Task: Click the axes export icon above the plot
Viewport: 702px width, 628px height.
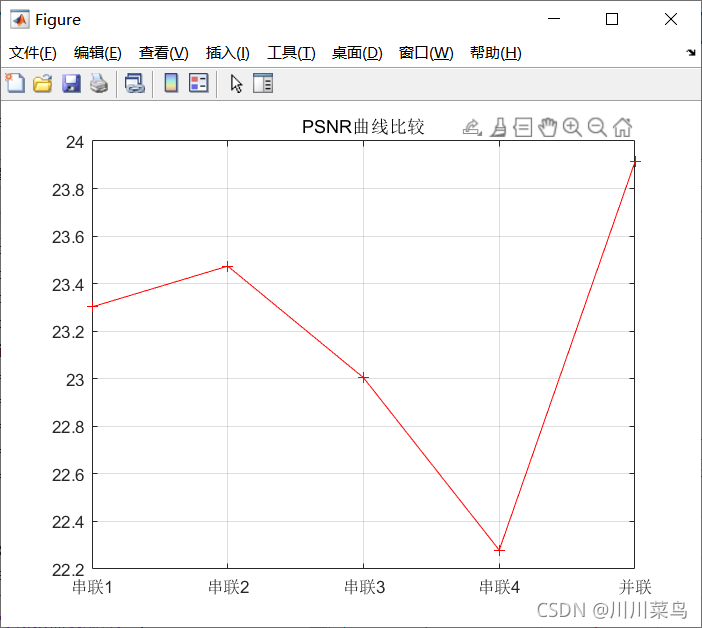Action: click(x=472, y=128)
